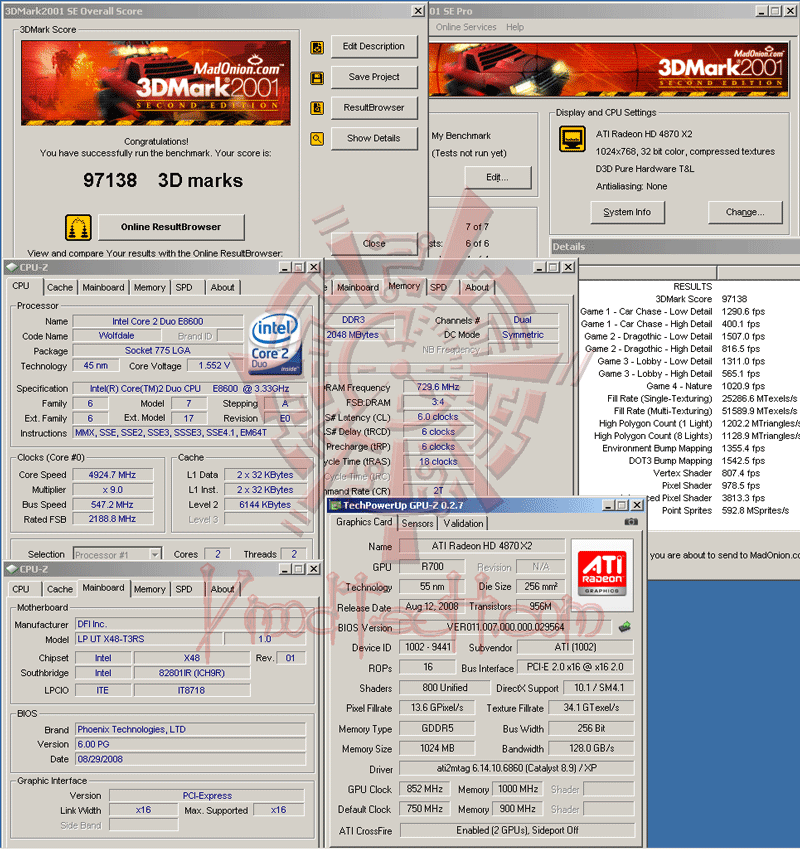Click the Edit Description button
This screenshot has height=849, width=800.
tap(374, 47)
